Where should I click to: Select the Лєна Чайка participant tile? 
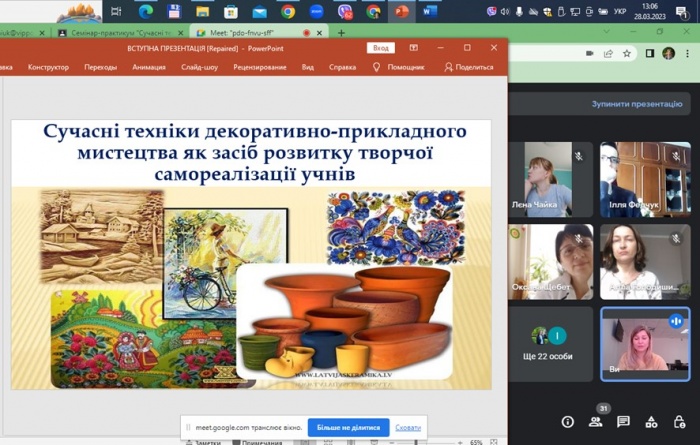549,178
